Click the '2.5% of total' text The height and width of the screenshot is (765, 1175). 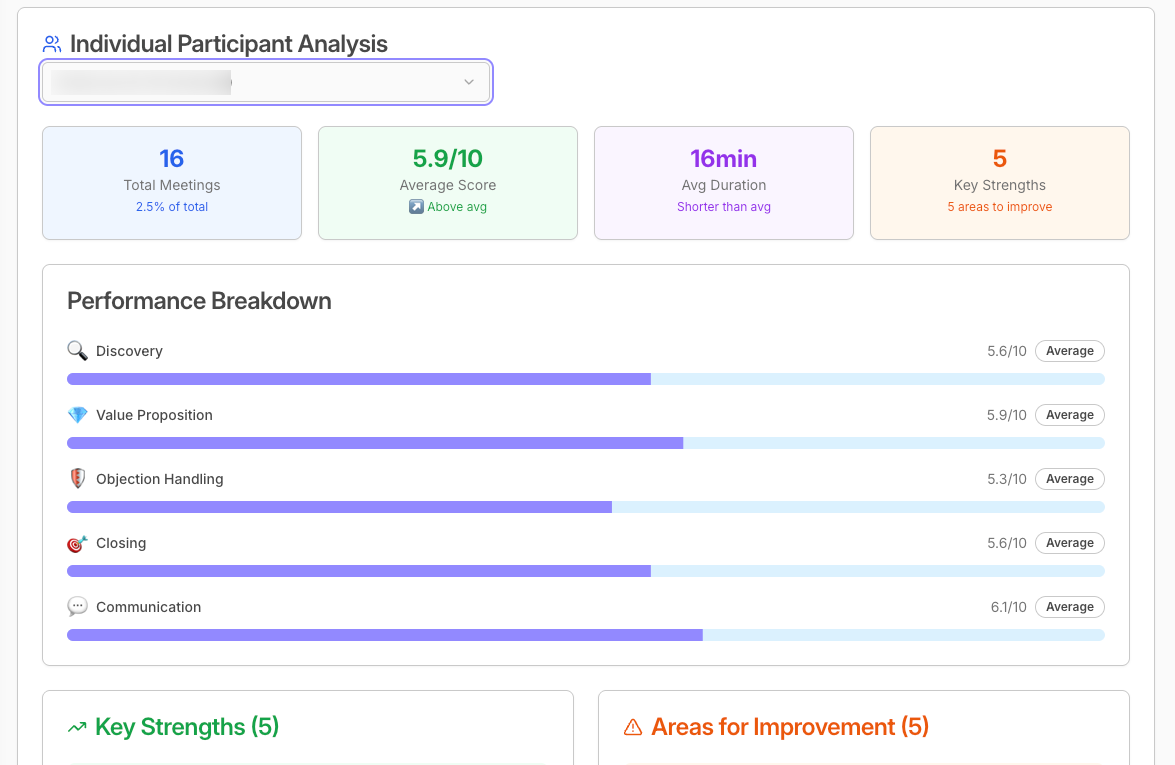172,207
